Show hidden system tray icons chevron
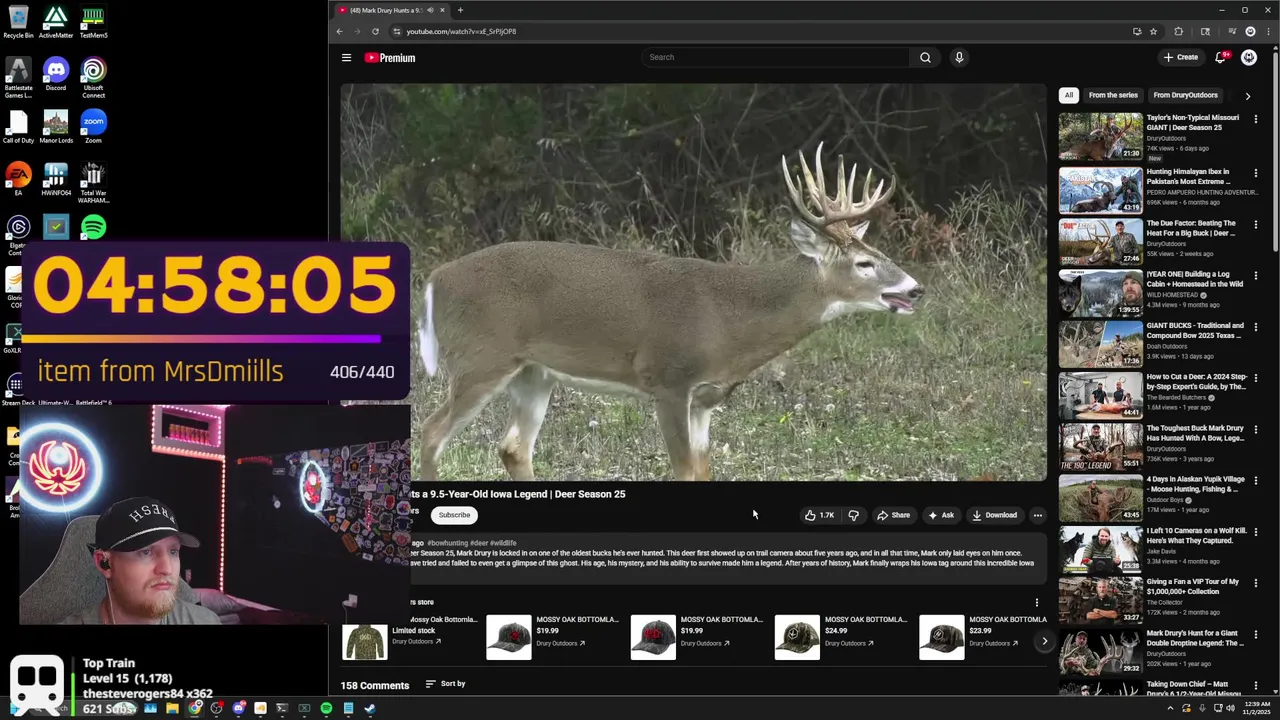Screen dimensions: 1280x720 pyautogui.click(x=1170, y=708)
